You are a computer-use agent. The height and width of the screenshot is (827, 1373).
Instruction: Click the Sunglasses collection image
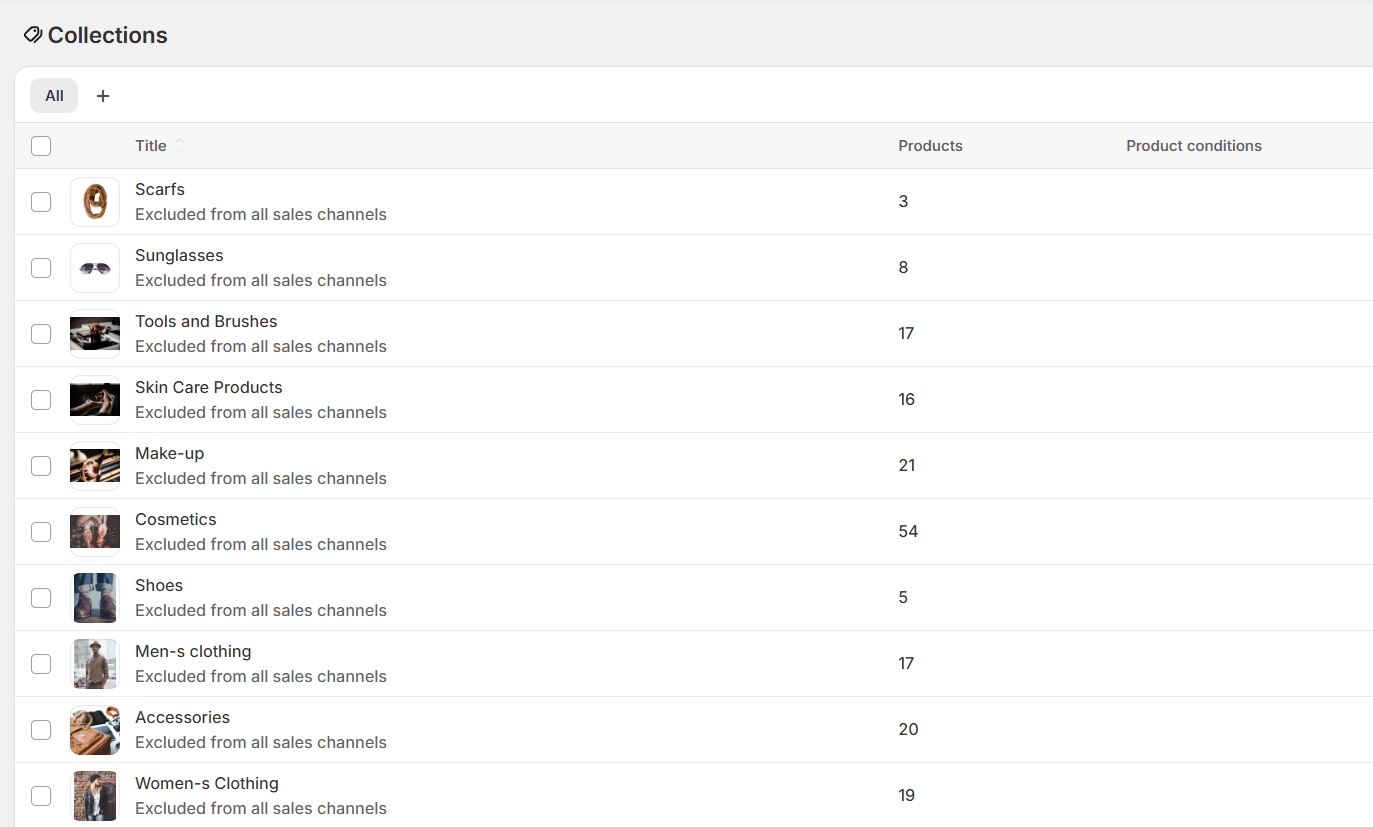[95, 268]
